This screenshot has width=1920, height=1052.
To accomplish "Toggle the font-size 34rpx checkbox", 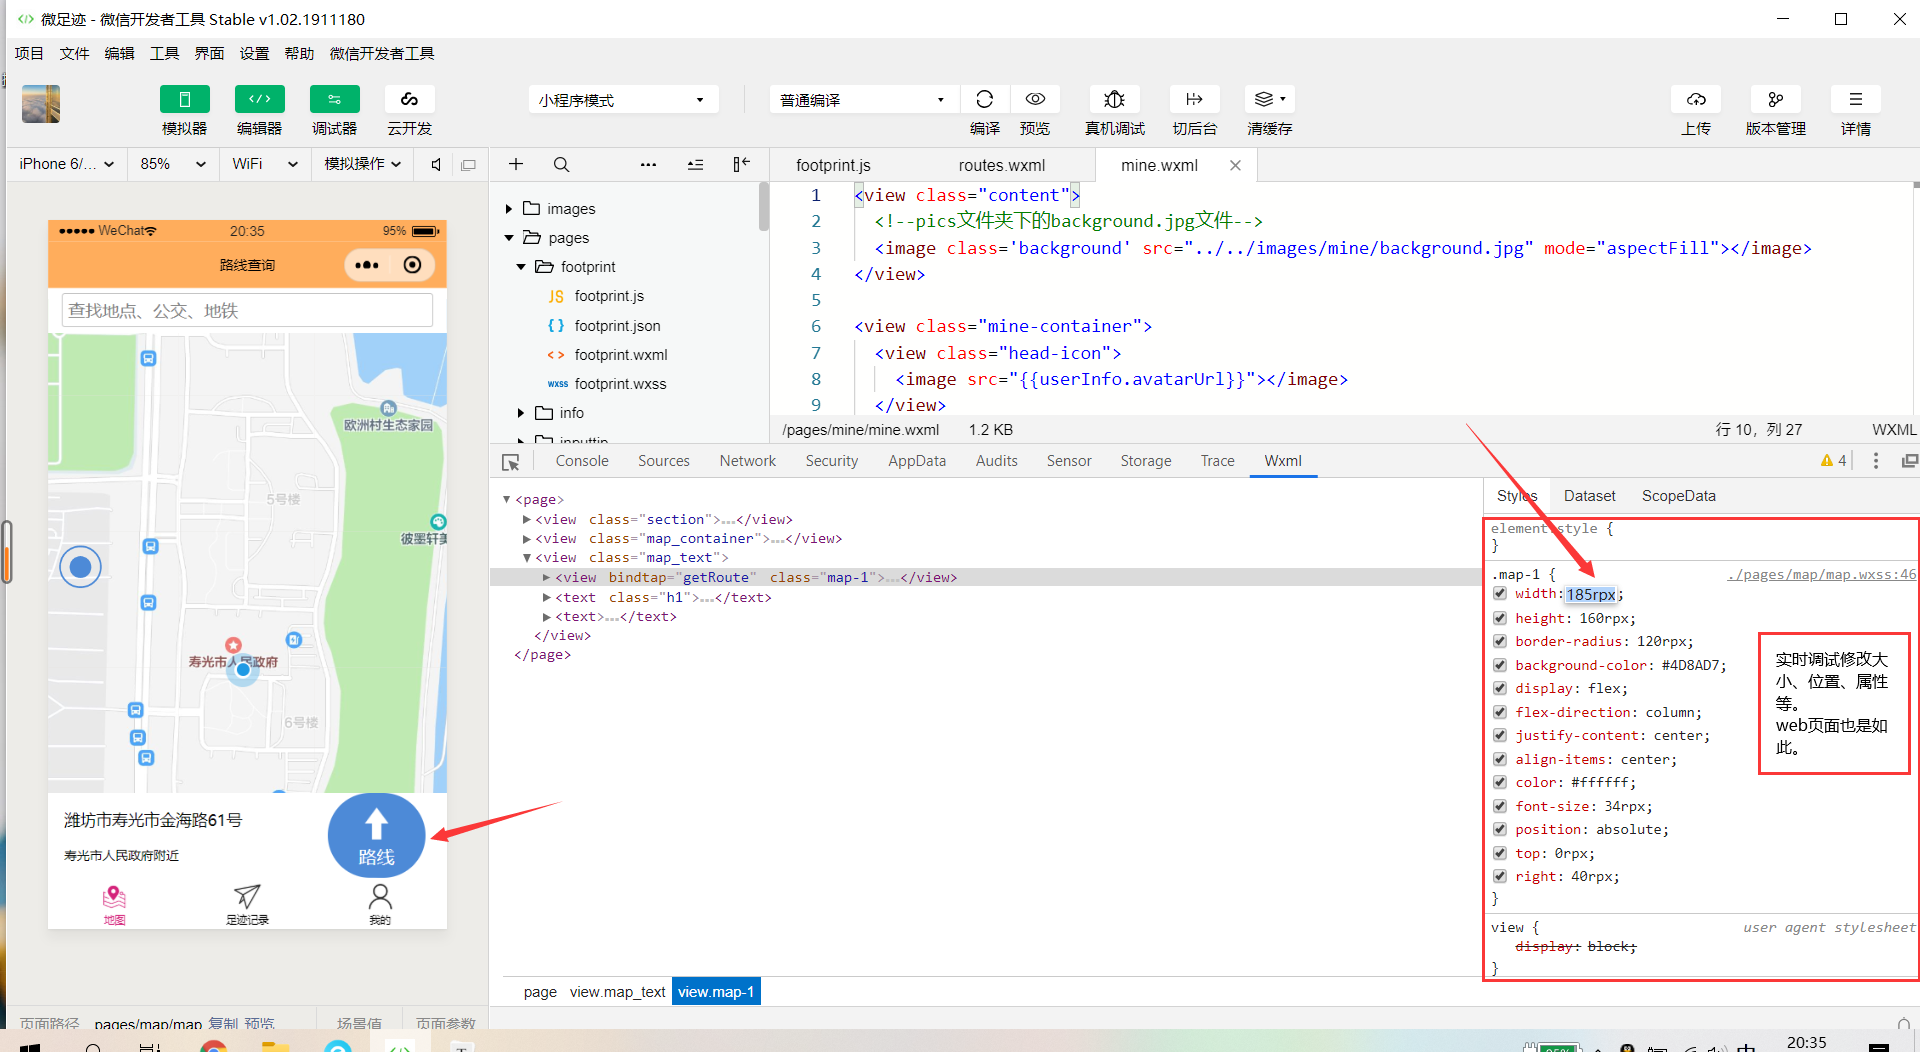I will coord(1500,806).
